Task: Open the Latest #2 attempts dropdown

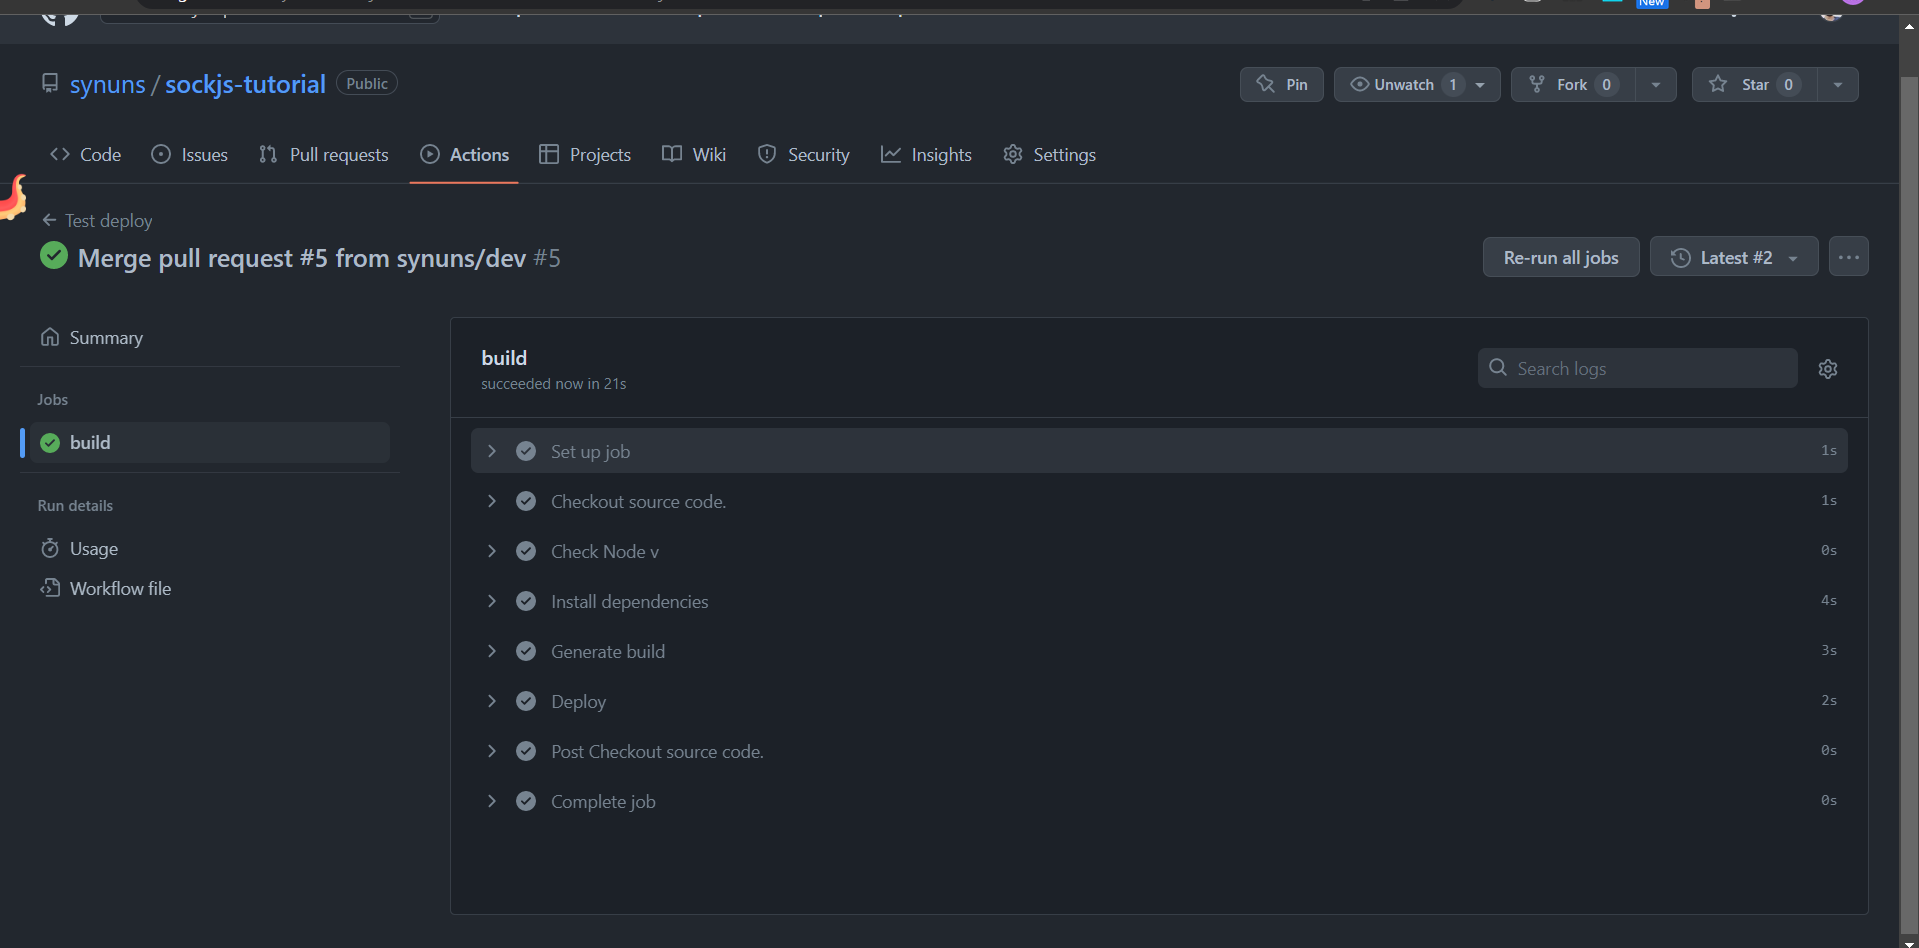Action: (1734, 257)
